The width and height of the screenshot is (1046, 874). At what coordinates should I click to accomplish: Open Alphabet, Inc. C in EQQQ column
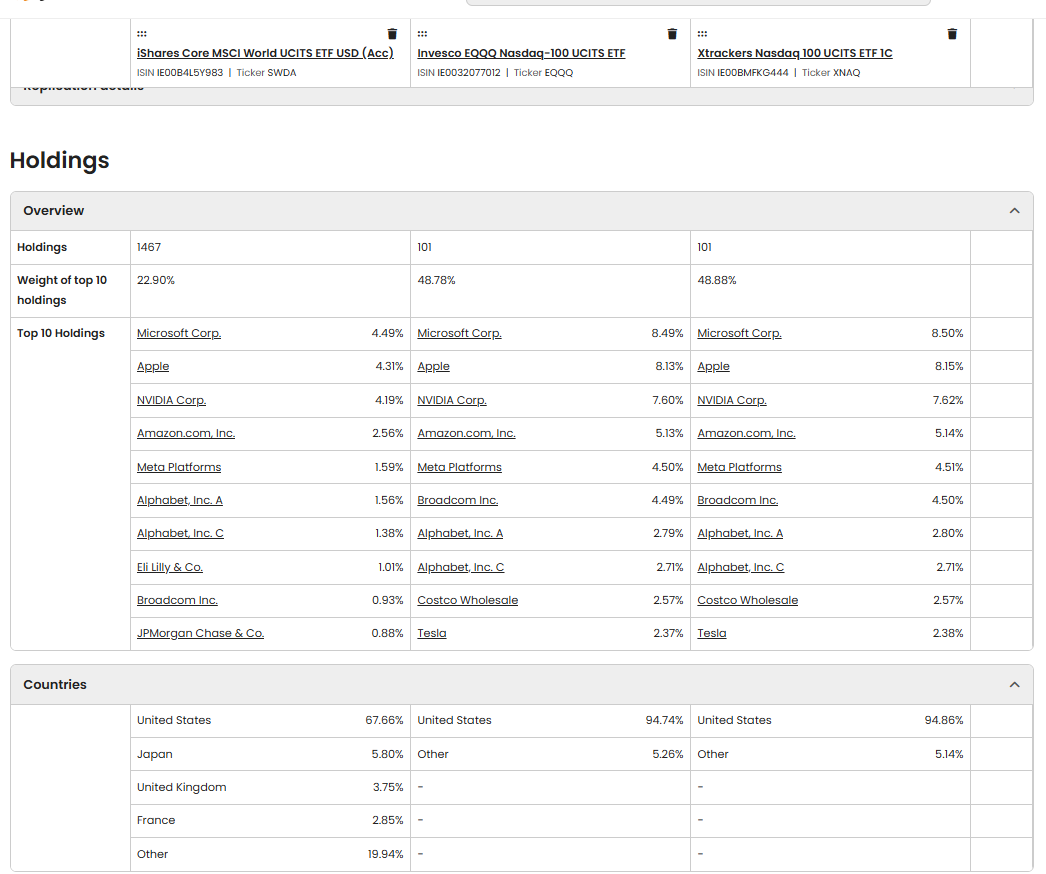pyautogui.click(x=460, y=567)
